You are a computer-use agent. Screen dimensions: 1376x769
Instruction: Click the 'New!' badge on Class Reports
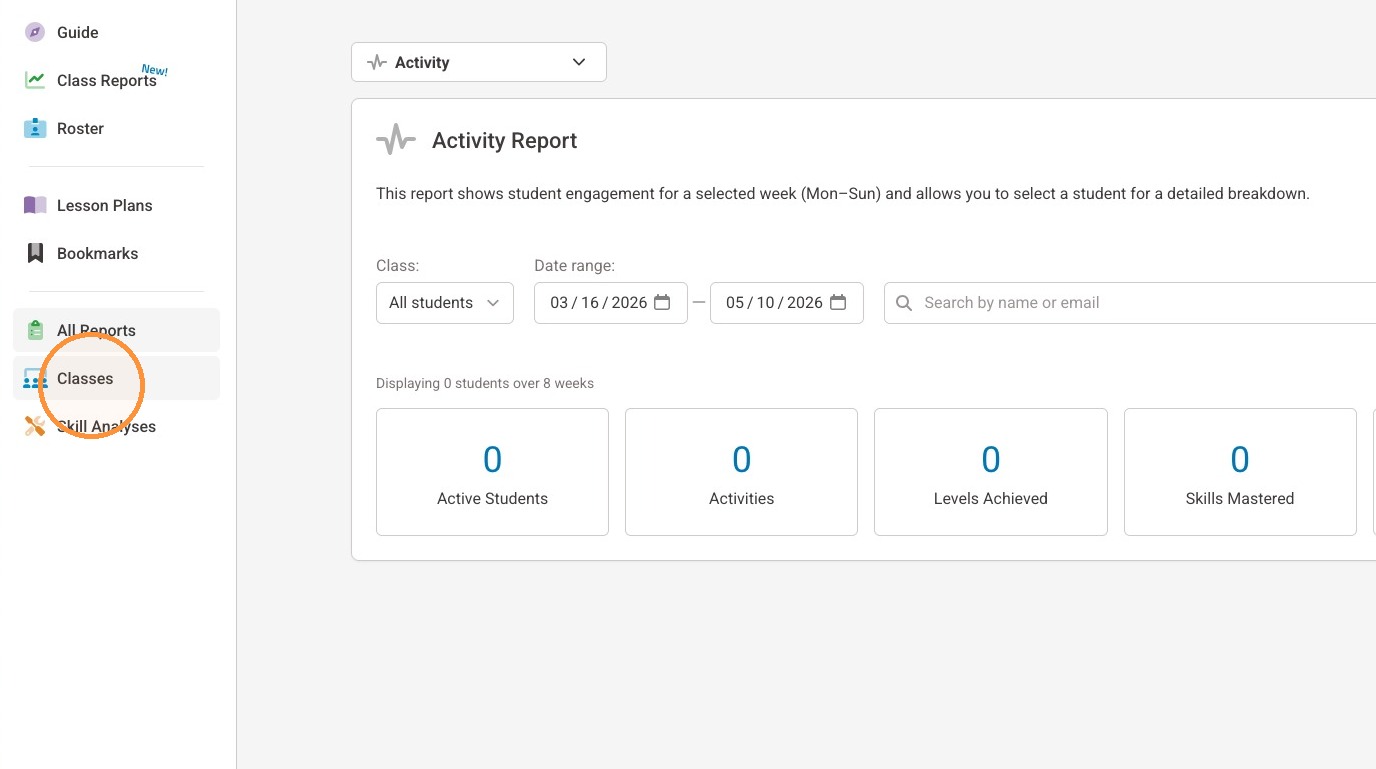155,70
